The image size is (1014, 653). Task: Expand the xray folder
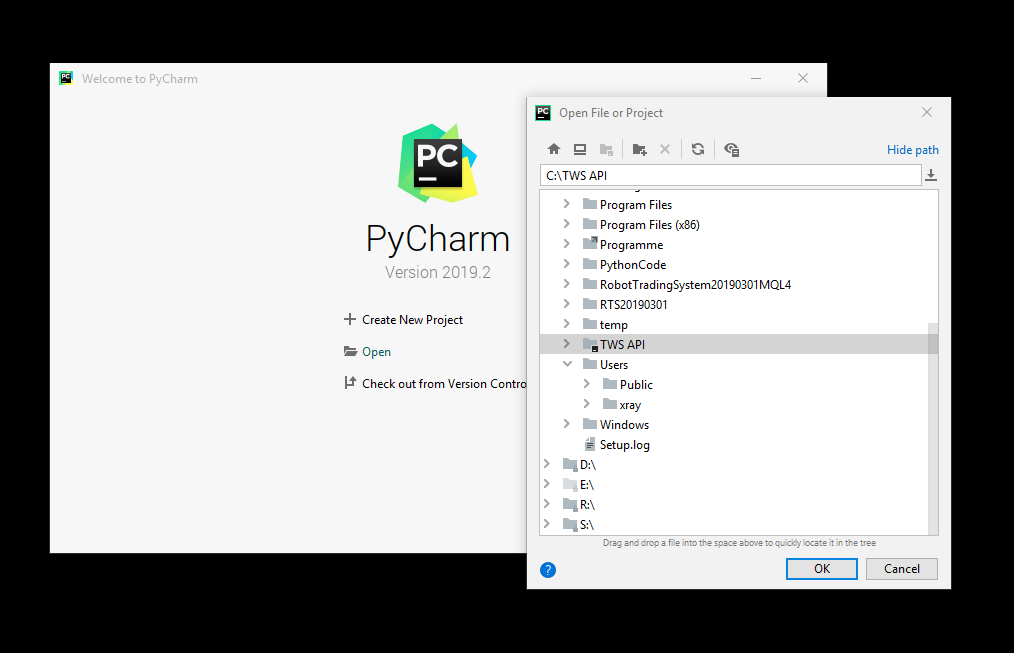[x=587, y=404]
